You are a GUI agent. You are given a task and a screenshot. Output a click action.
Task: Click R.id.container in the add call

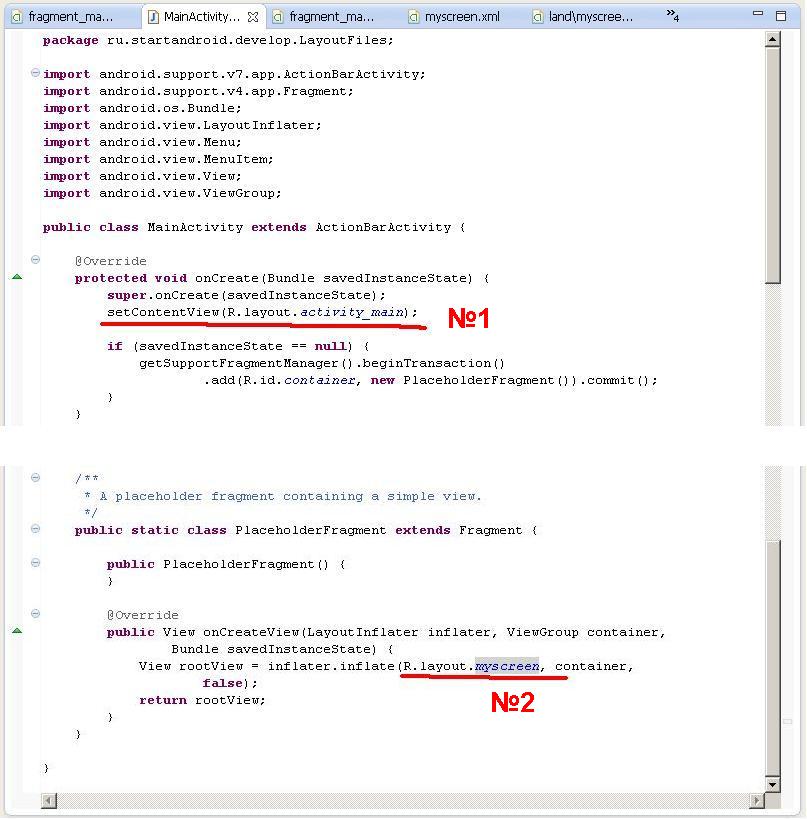coord(300,380)
